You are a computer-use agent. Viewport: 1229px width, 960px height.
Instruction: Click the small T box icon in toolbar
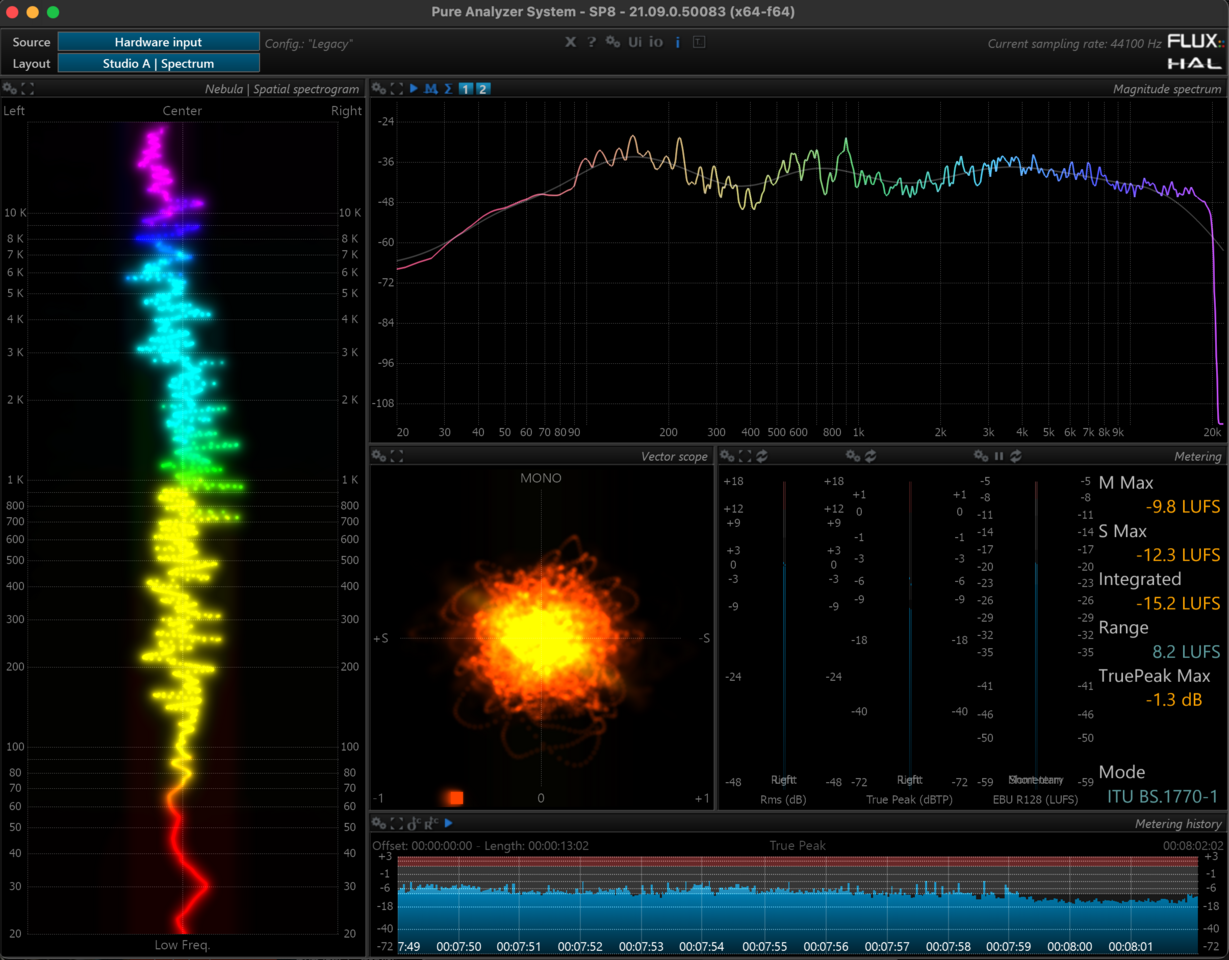pos(699,42)
